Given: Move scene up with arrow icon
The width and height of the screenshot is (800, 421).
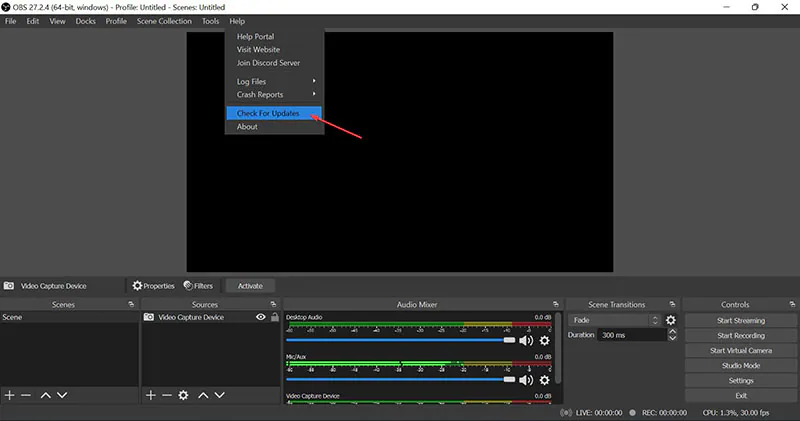Looking at the screenshot, I should [x=45, y=395].
